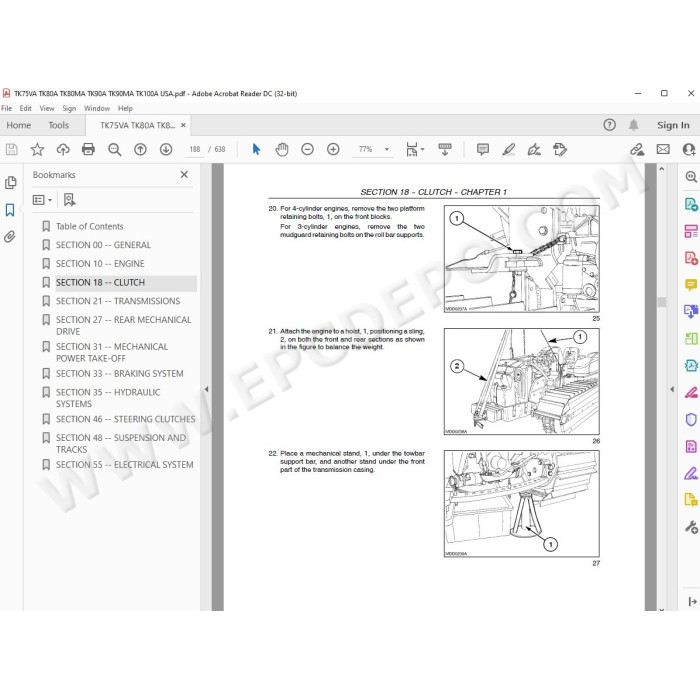Open customize tools wrench icon
Image resolution: width=700 pixels, height=700 pixels.
coord(691,527)
